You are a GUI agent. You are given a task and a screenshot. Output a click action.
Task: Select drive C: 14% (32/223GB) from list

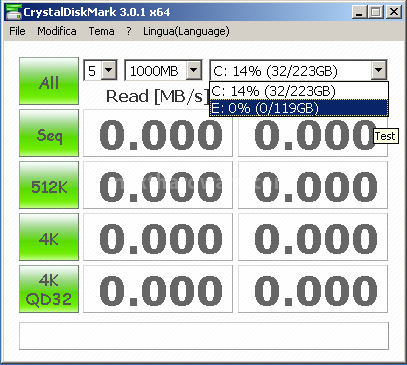[x=299, y=91]
